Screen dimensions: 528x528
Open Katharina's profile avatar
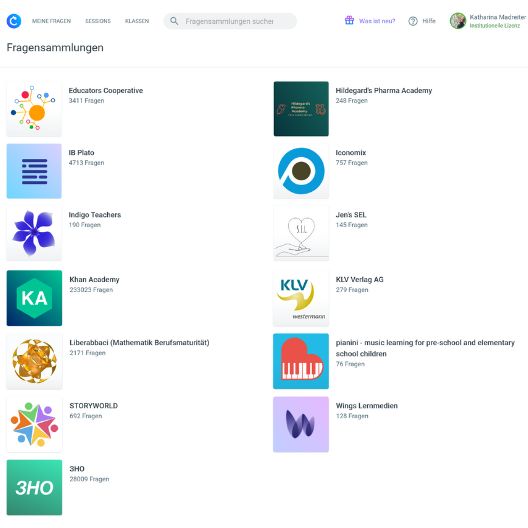point(458,21)
